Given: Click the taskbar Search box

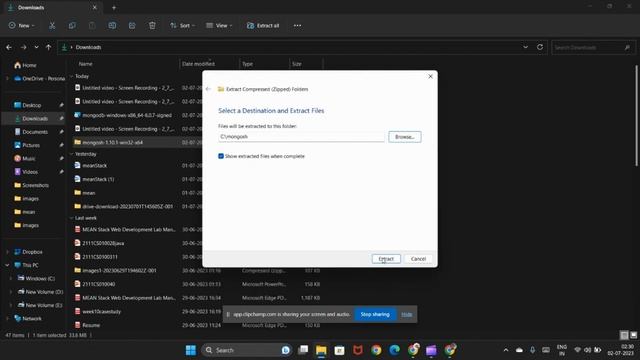Looking at the screenshot, I should tap(247, 350).
